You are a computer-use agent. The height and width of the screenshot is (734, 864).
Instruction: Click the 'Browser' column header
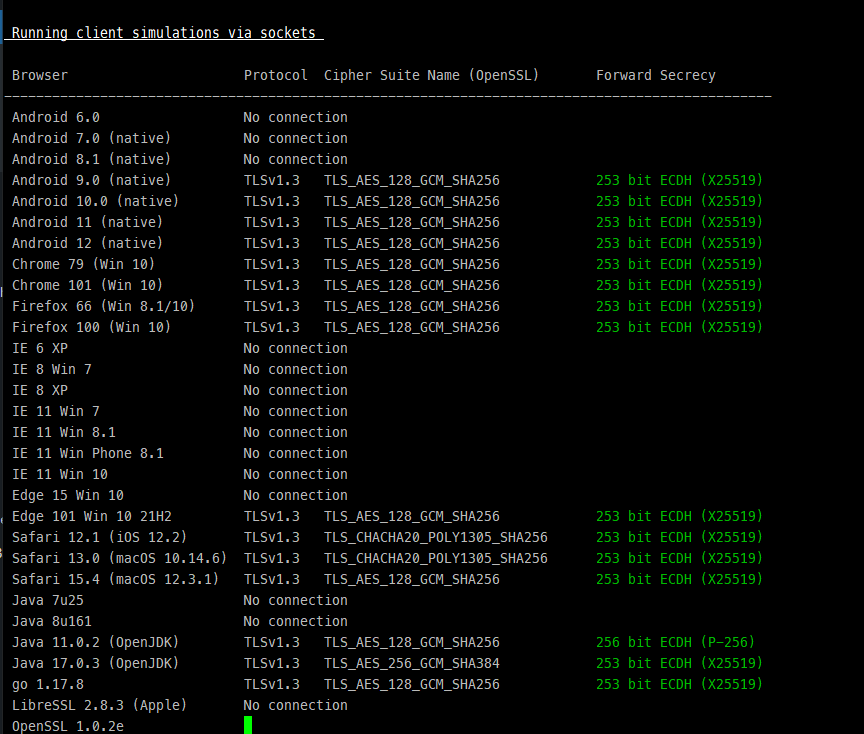coord(40,75)
